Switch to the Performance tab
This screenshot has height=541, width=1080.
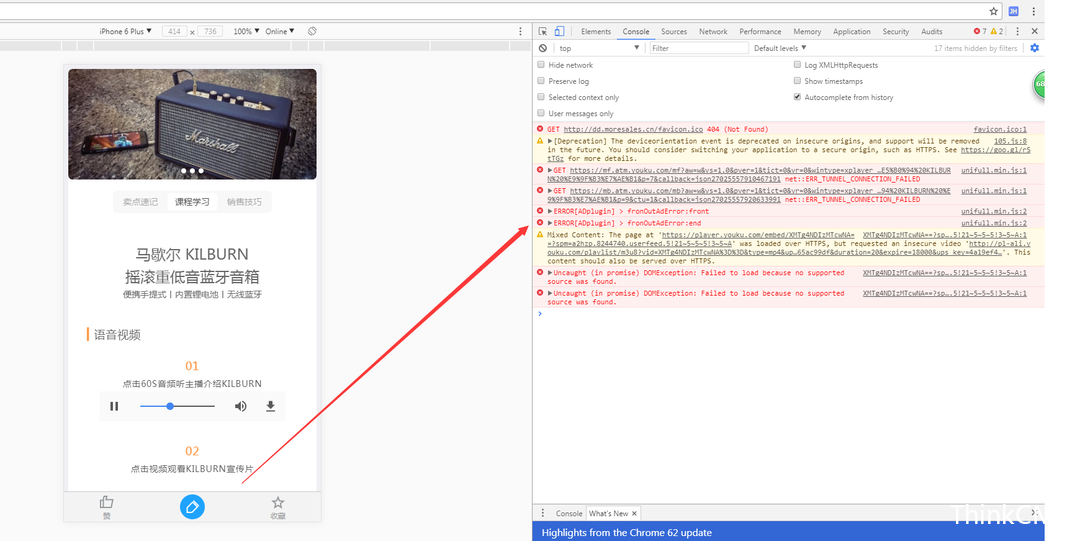pyautogui.click(x=760, y=32)
